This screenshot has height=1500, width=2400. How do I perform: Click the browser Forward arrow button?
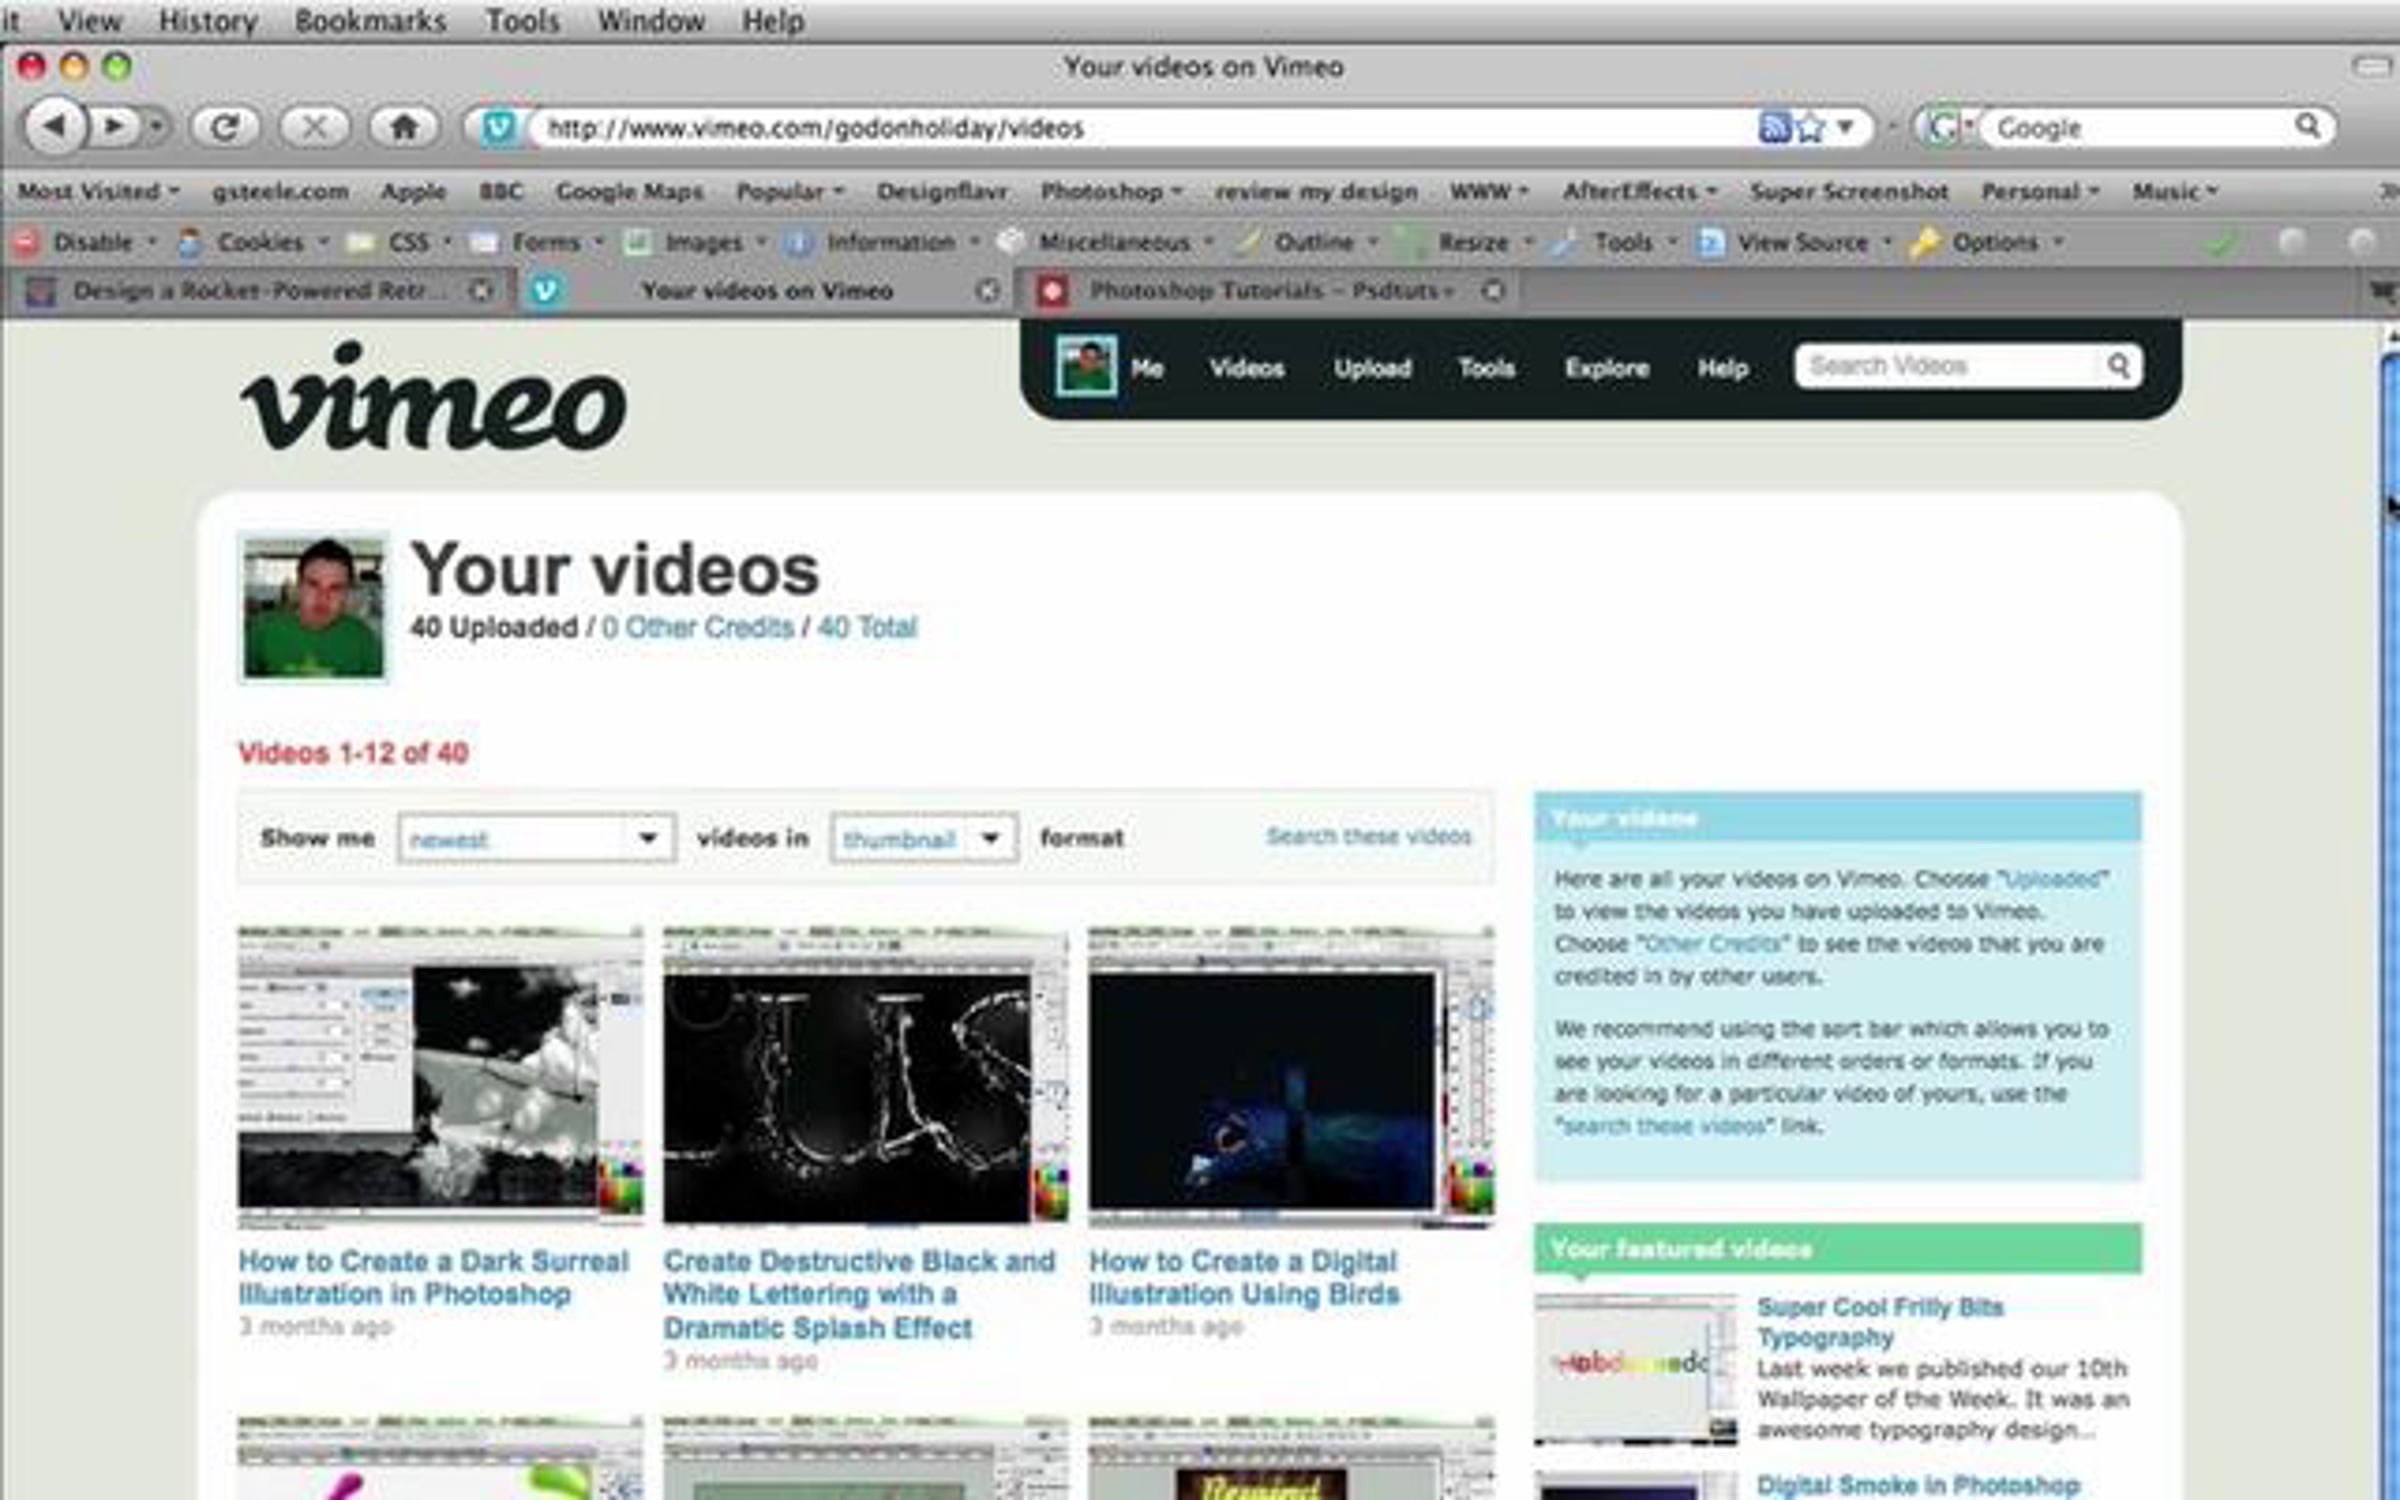pos(113,127)
